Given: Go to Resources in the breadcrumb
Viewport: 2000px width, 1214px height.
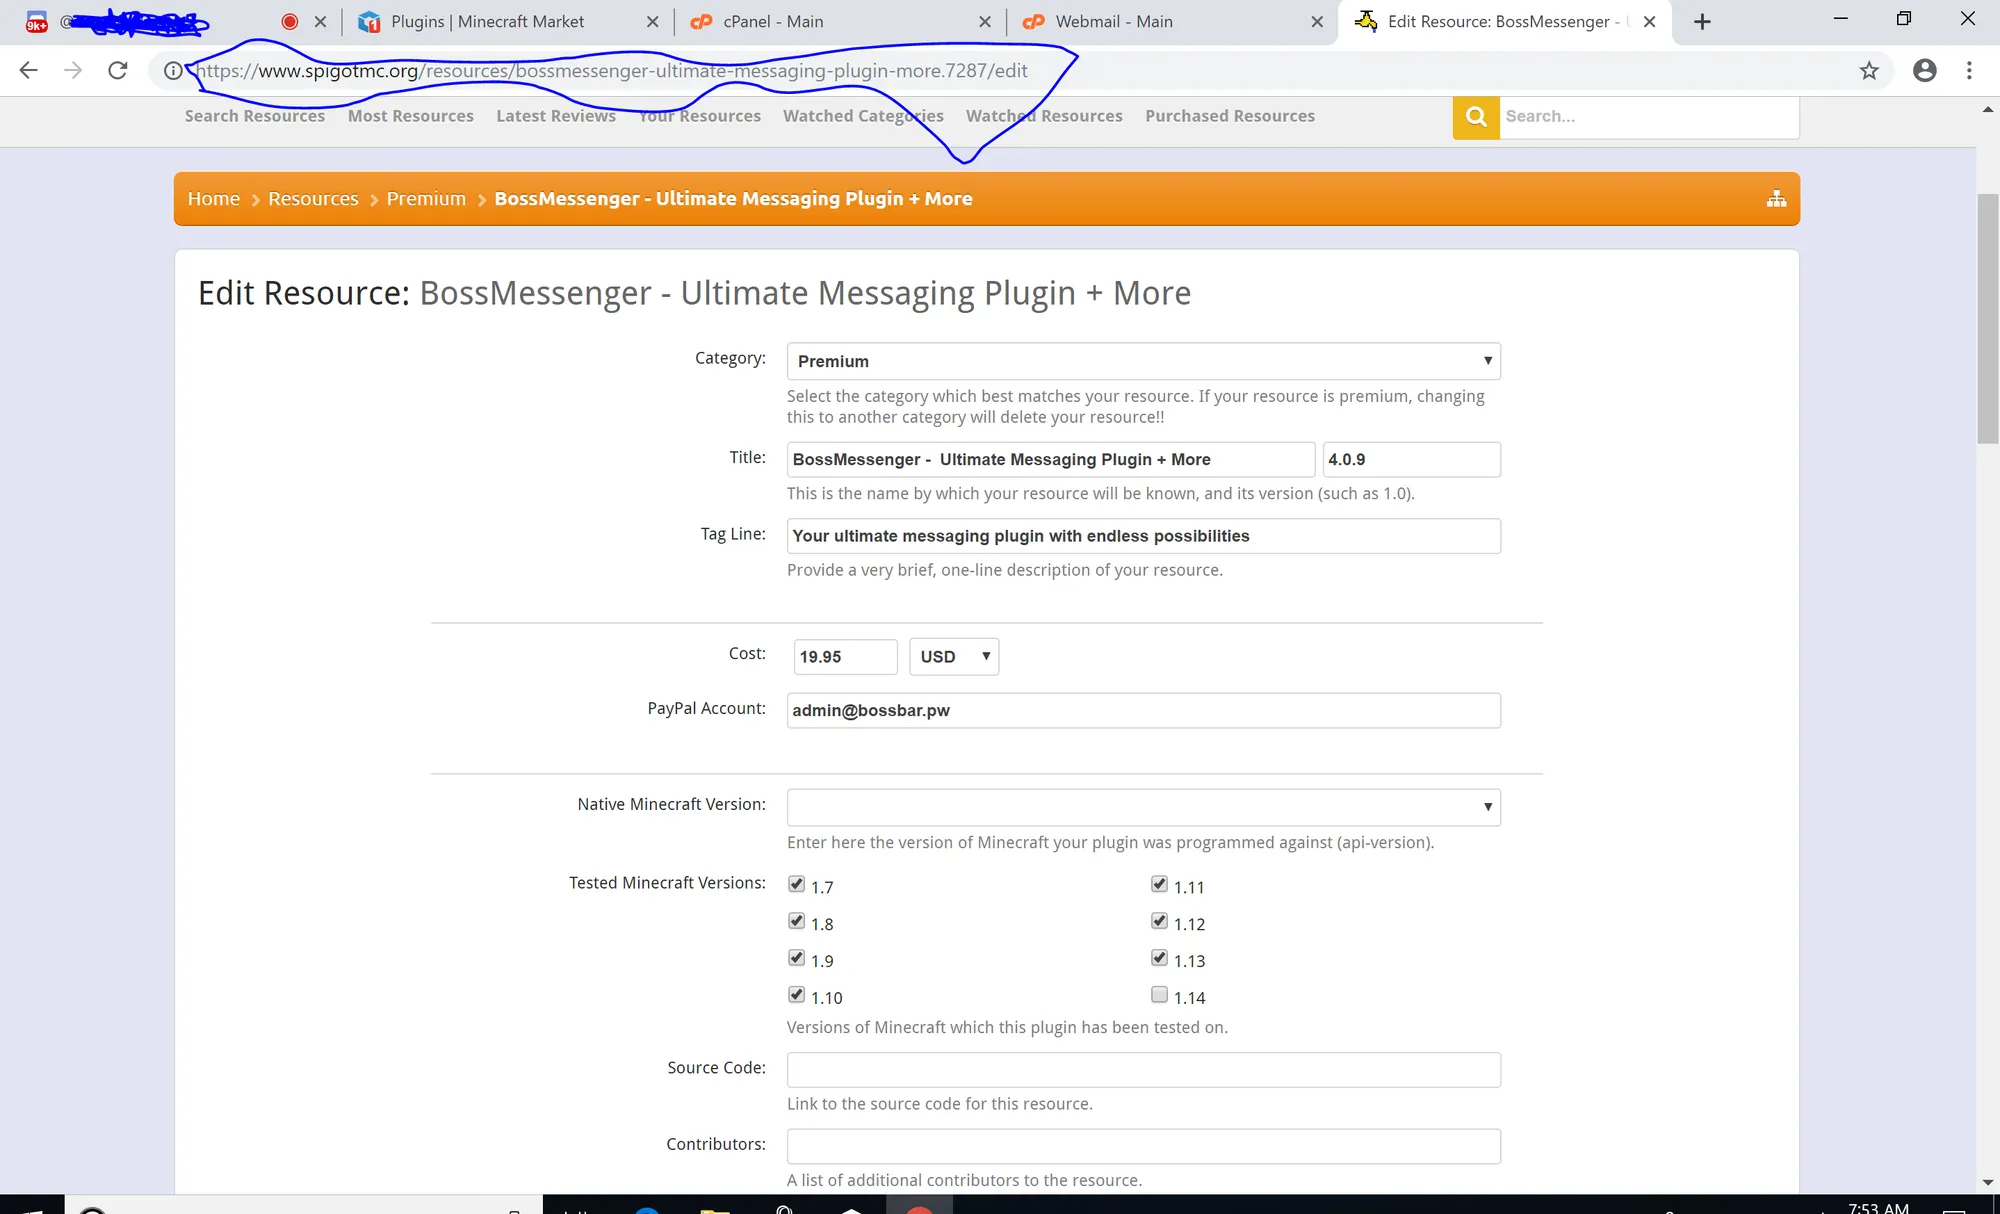Looking at the screenshot, I should point(313,199).
